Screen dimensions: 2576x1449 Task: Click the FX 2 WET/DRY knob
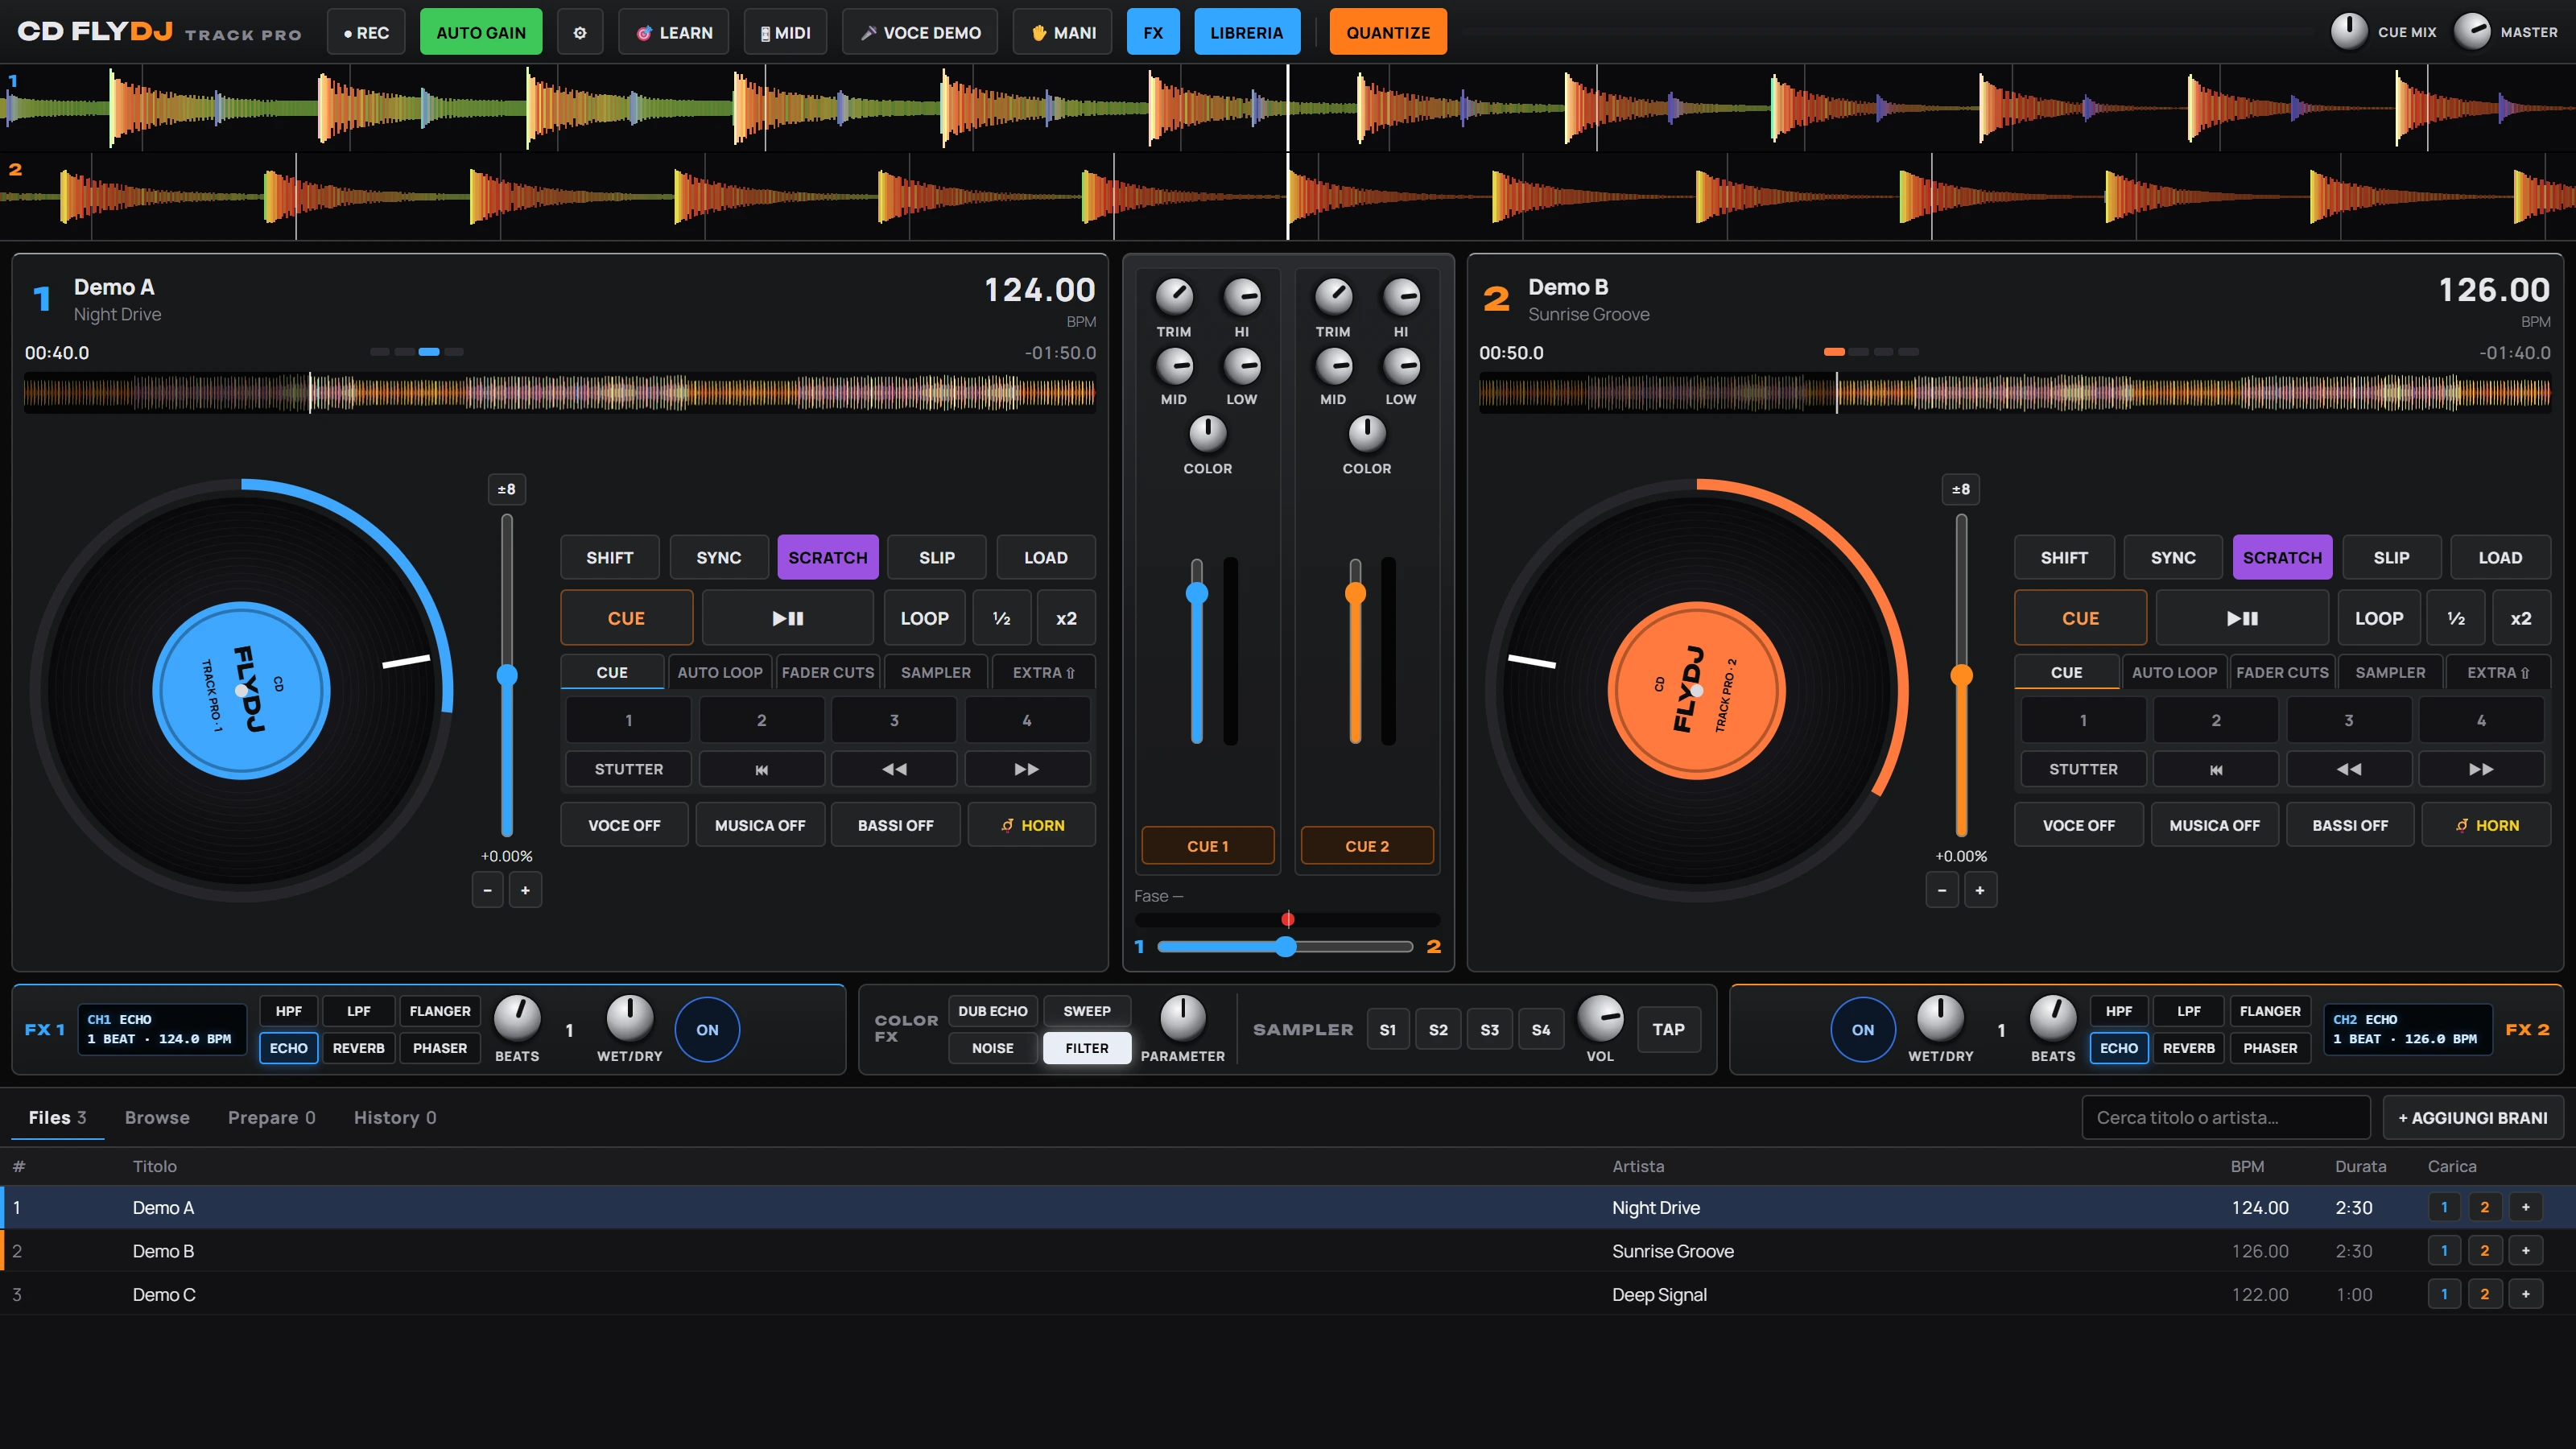point(1940,1019)
